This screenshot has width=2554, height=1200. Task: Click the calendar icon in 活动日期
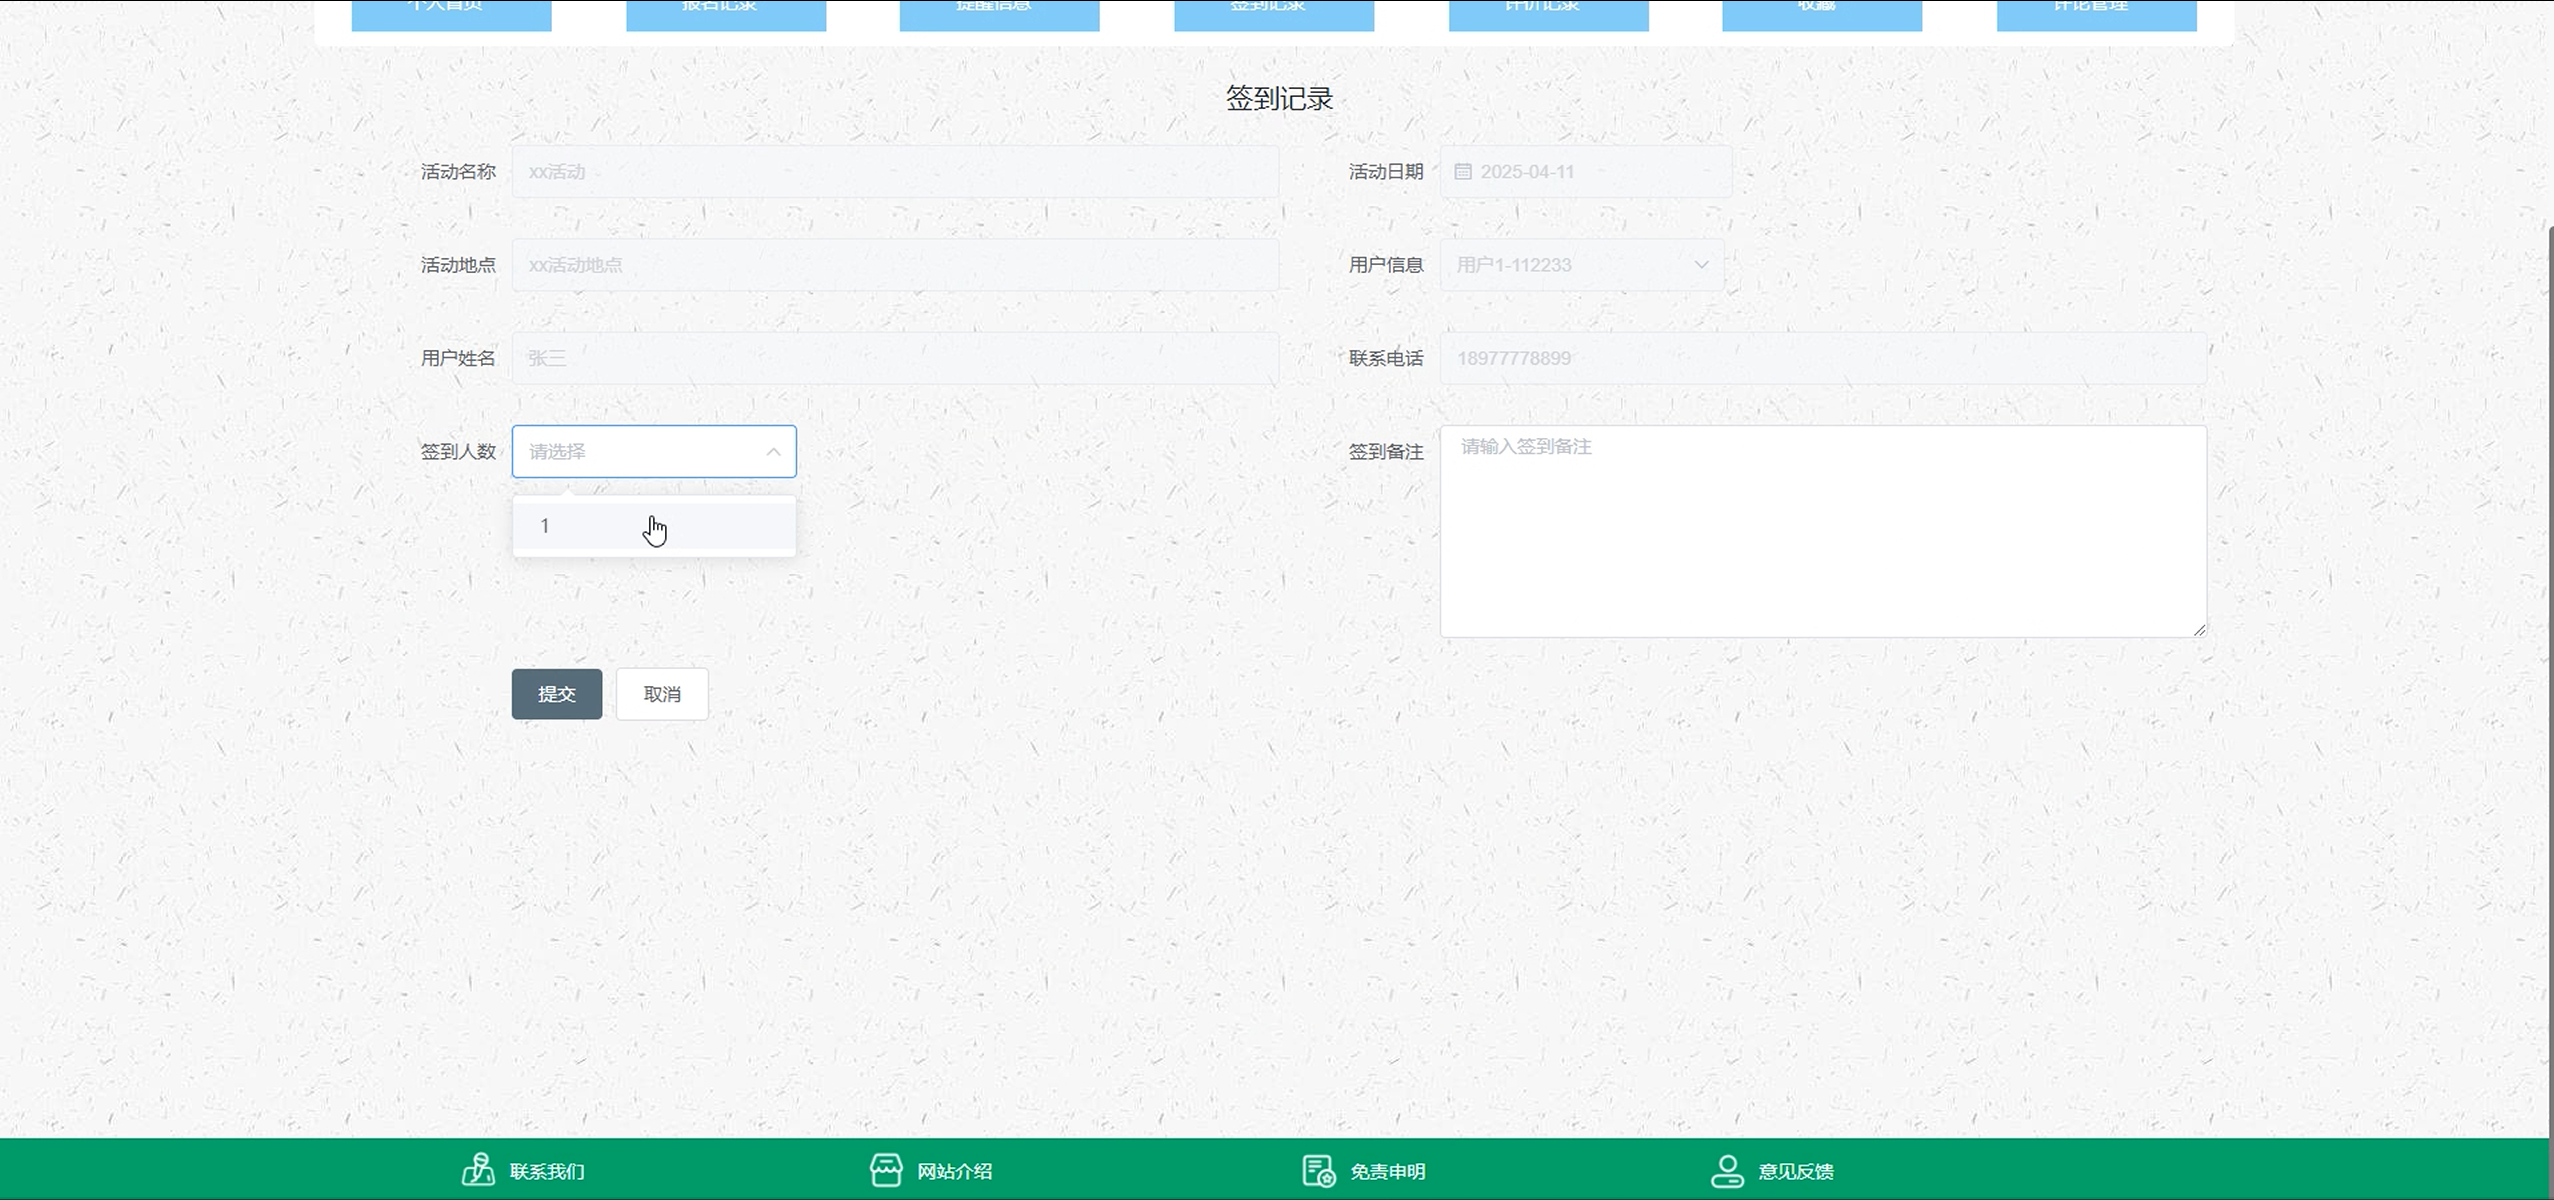[1462, 172]
